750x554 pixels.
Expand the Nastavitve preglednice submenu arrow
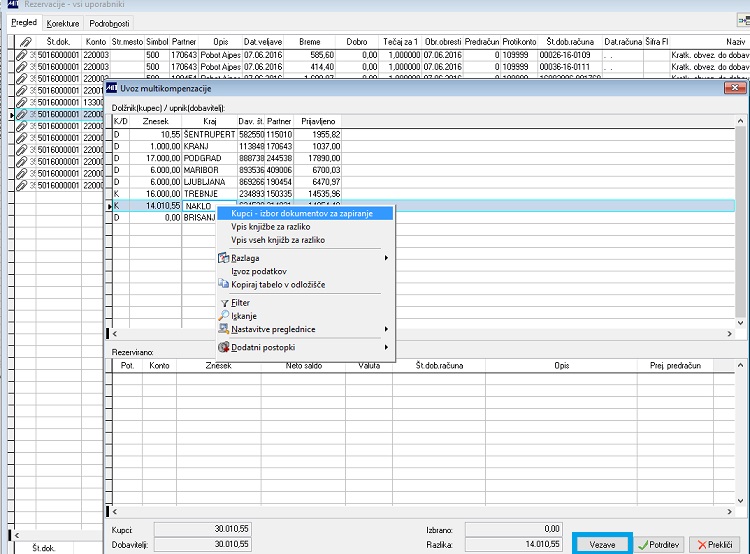[x=386, y=329]
